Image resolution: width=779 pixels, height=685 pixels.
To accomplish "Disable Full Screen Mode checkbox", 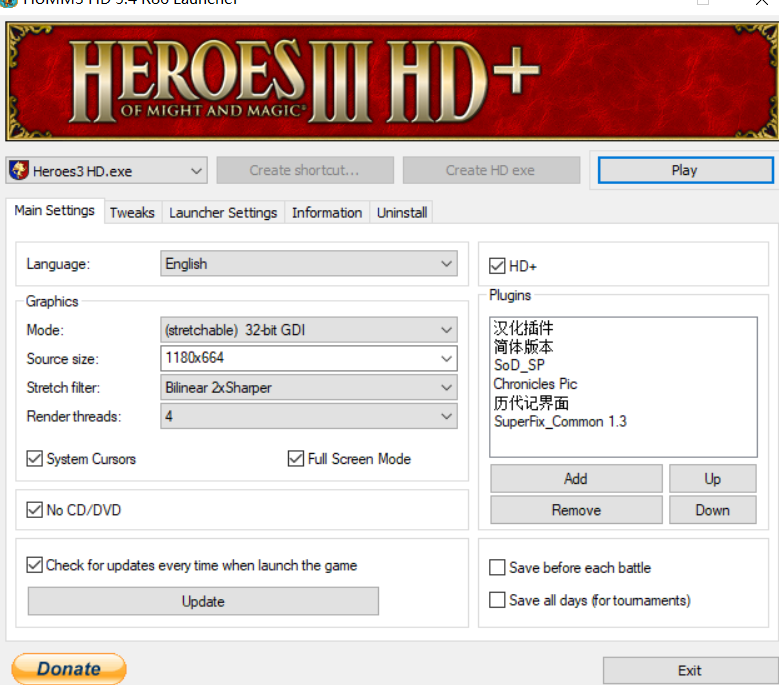I will (x=296, y=458).
